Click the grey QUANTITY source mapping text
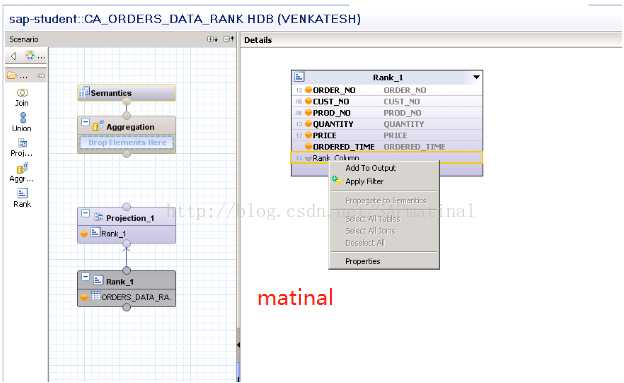This screenshot has height=383, width=624. pos(404,124)
